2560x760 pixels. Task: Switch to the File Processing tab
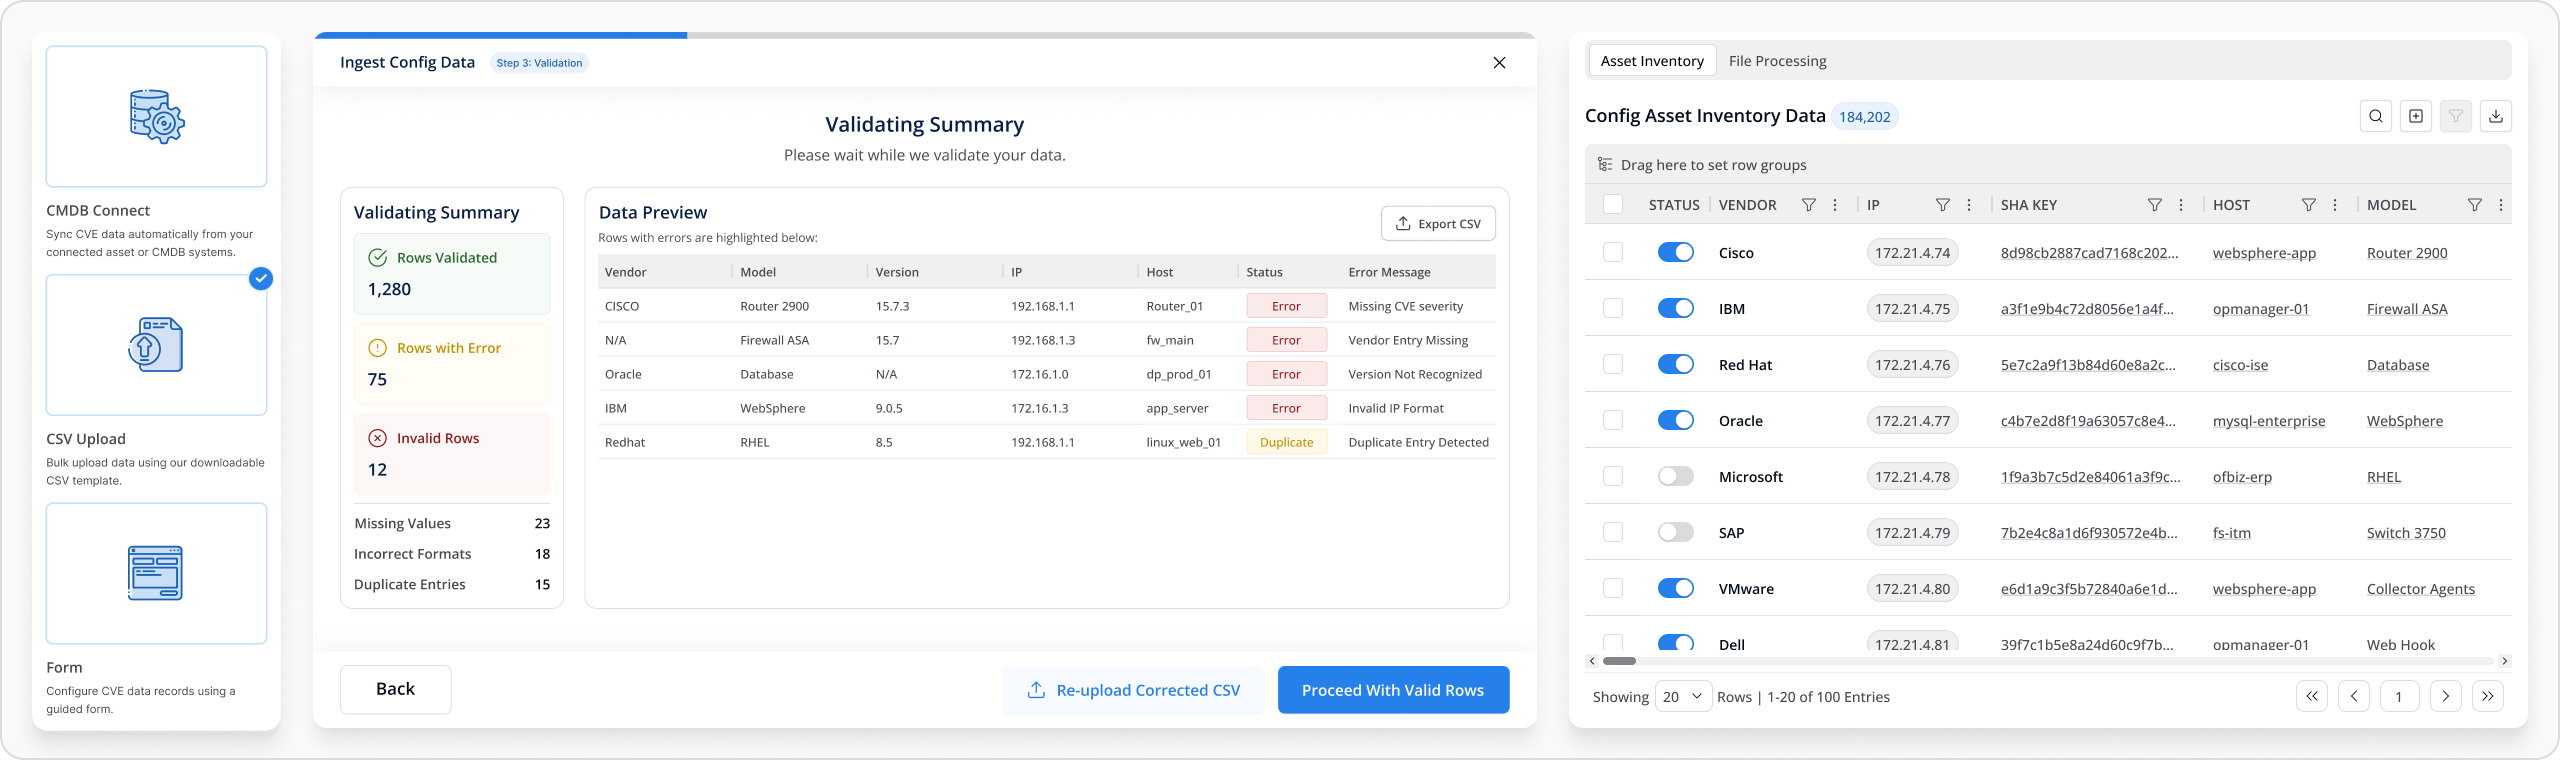click(1777, 61)
